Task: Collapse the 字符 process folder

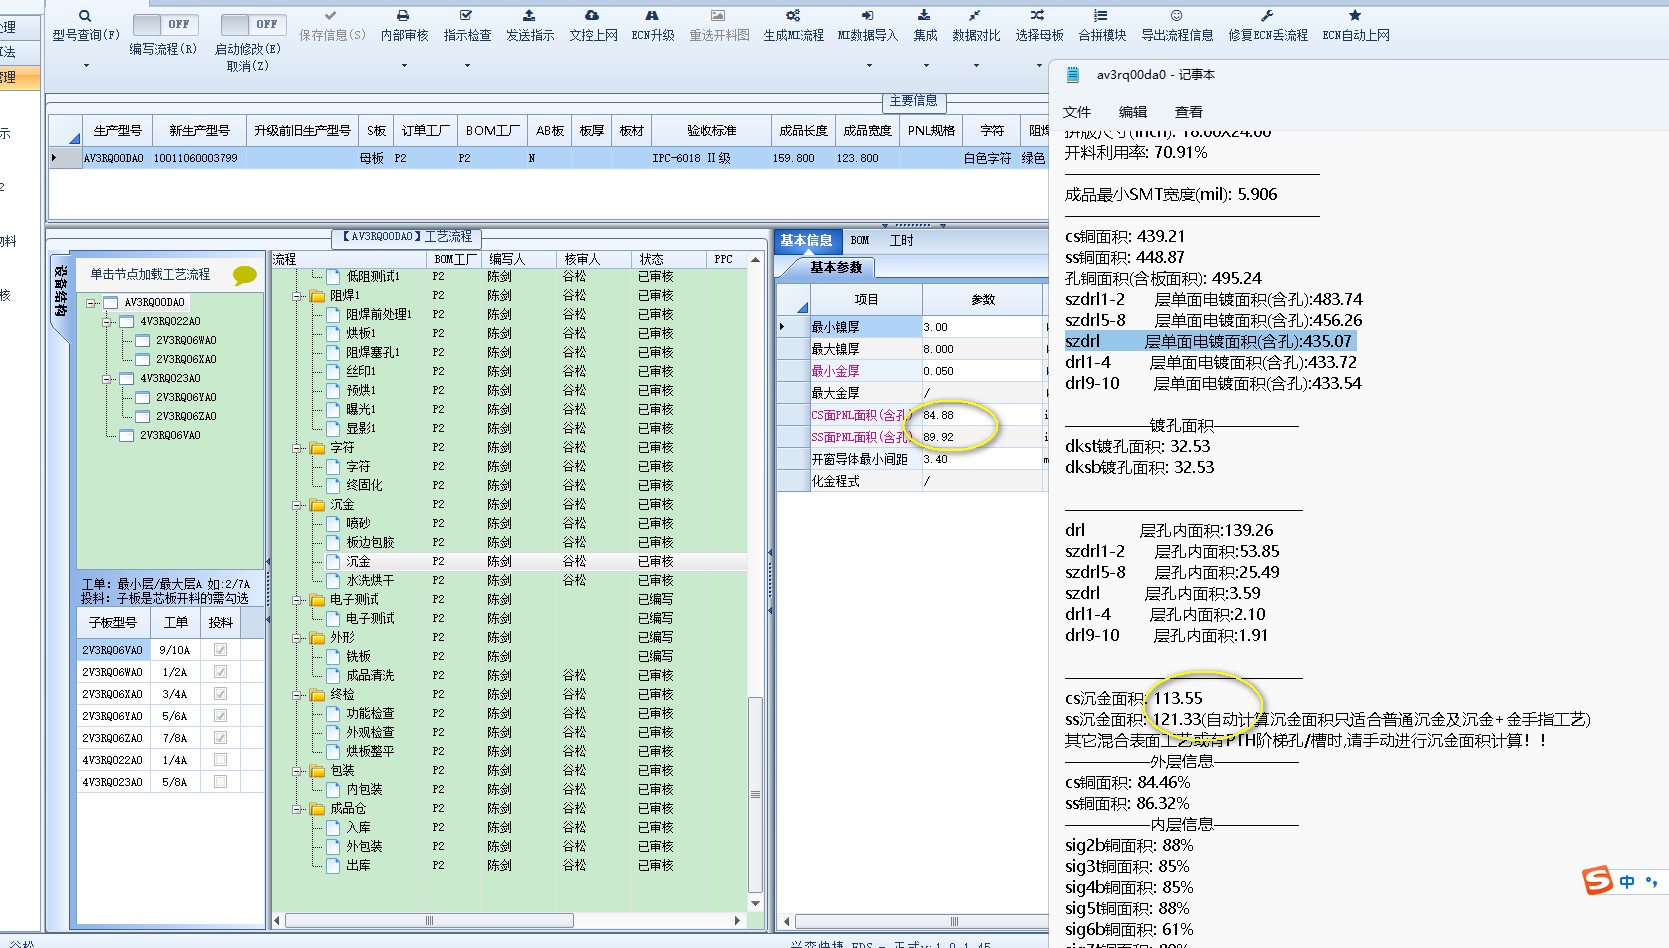Action: [297, 448]
